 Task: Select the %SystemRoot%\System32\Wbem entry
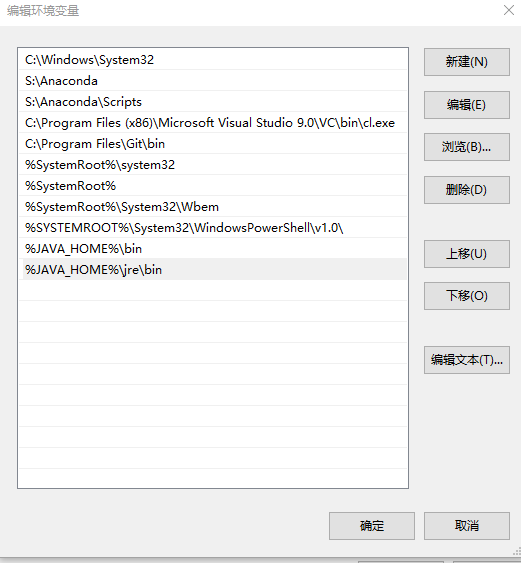213,207
